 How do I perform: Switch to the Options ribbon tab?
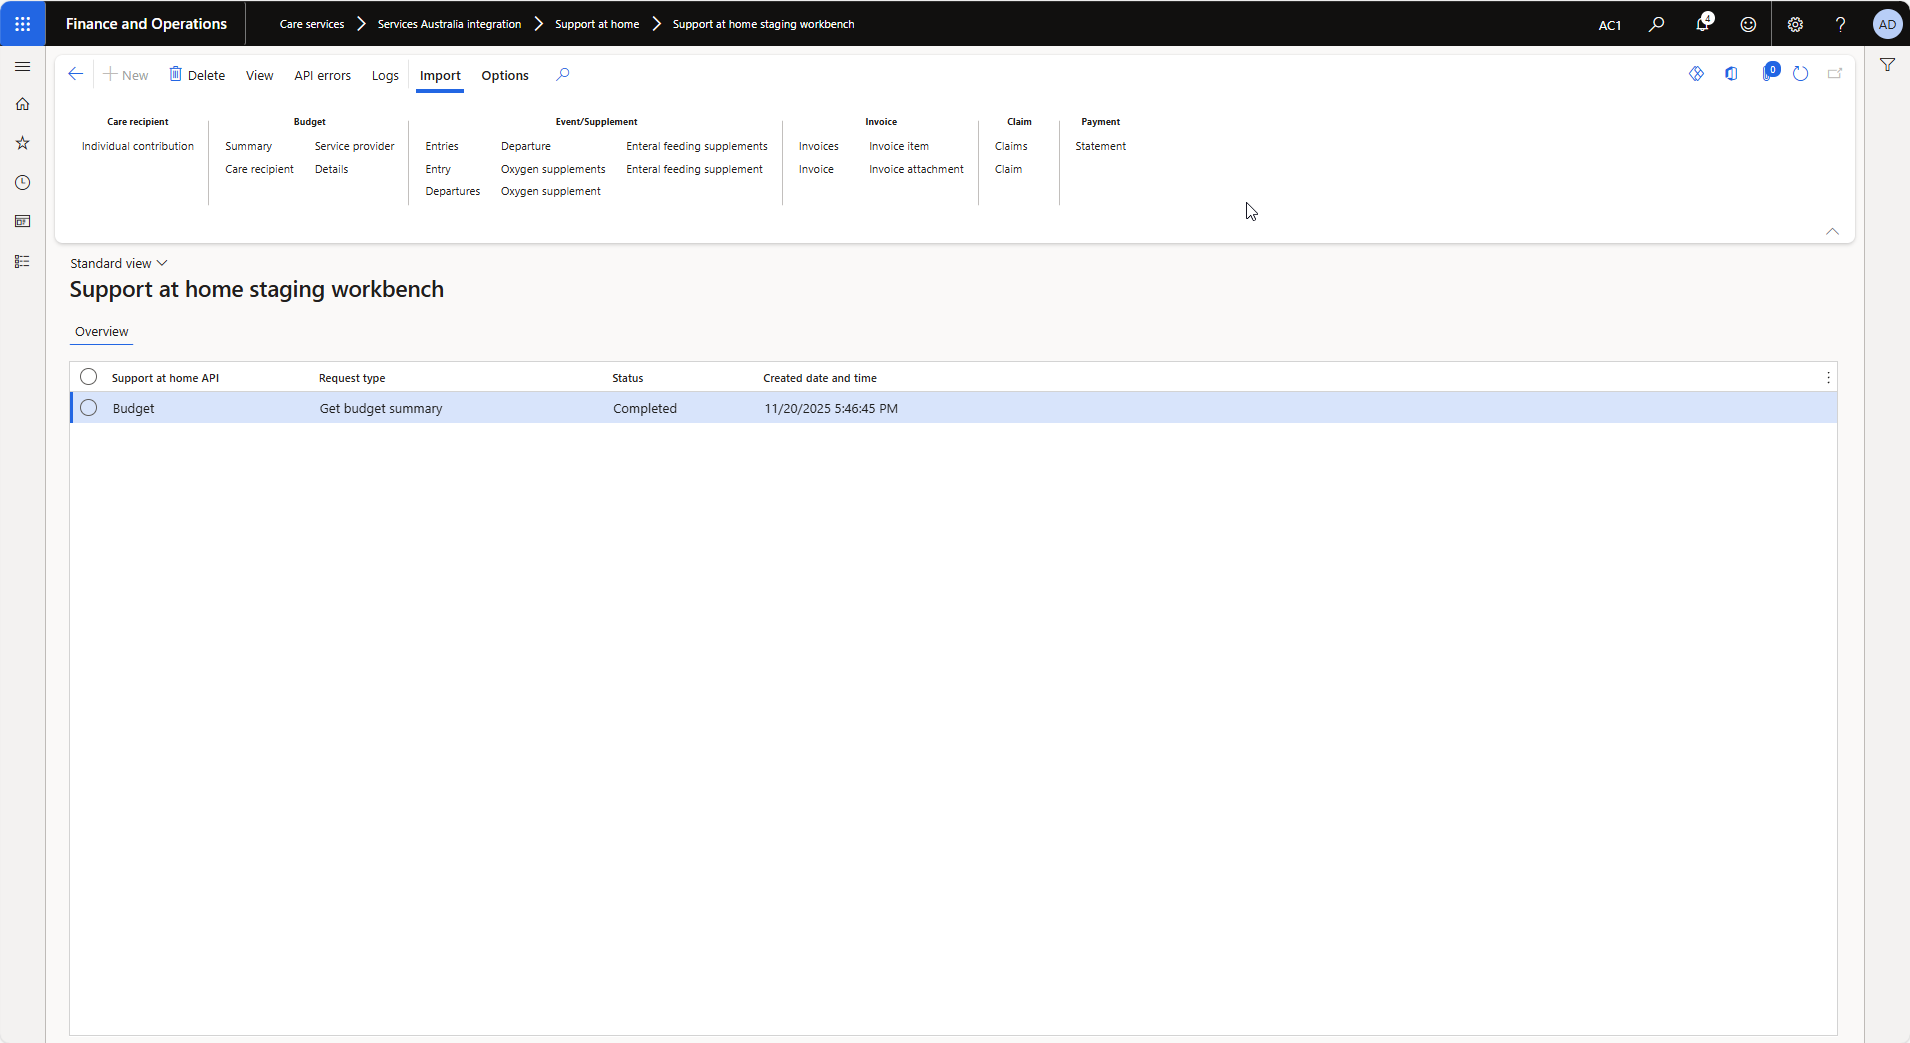point(504,75)
